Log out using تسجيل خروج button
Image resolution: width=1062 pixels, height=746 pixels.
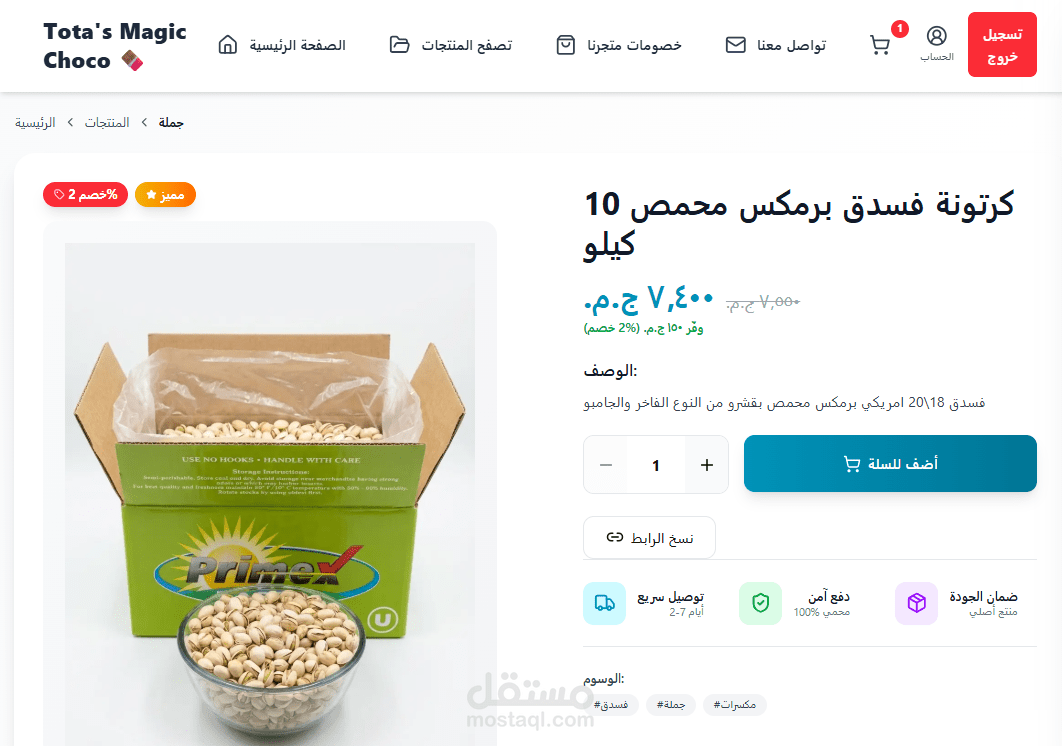pyautogui.click(x=1002, y=45)
